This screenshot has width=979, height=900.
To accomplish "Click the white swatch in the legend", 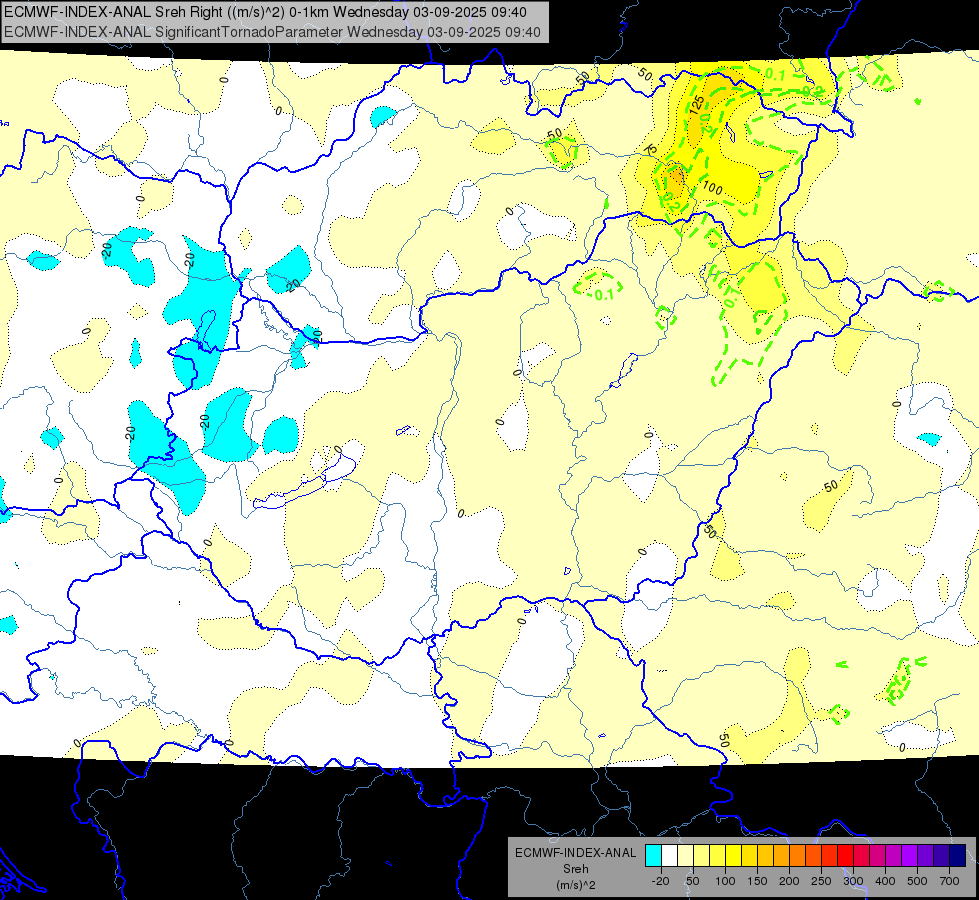I will 669,855.
